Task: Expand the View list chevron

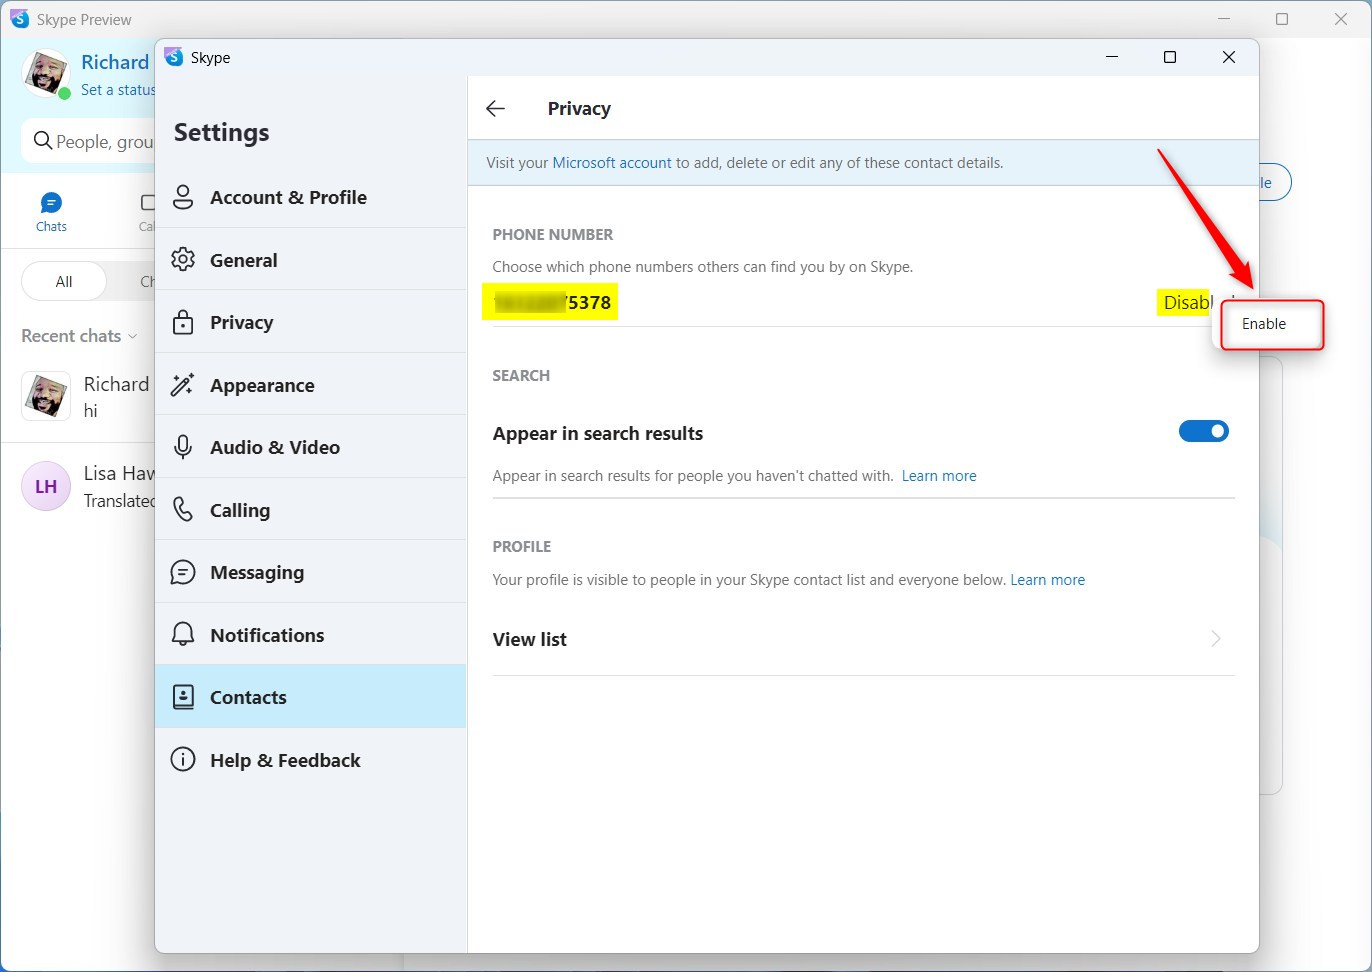Action: tap(1215, 639)
